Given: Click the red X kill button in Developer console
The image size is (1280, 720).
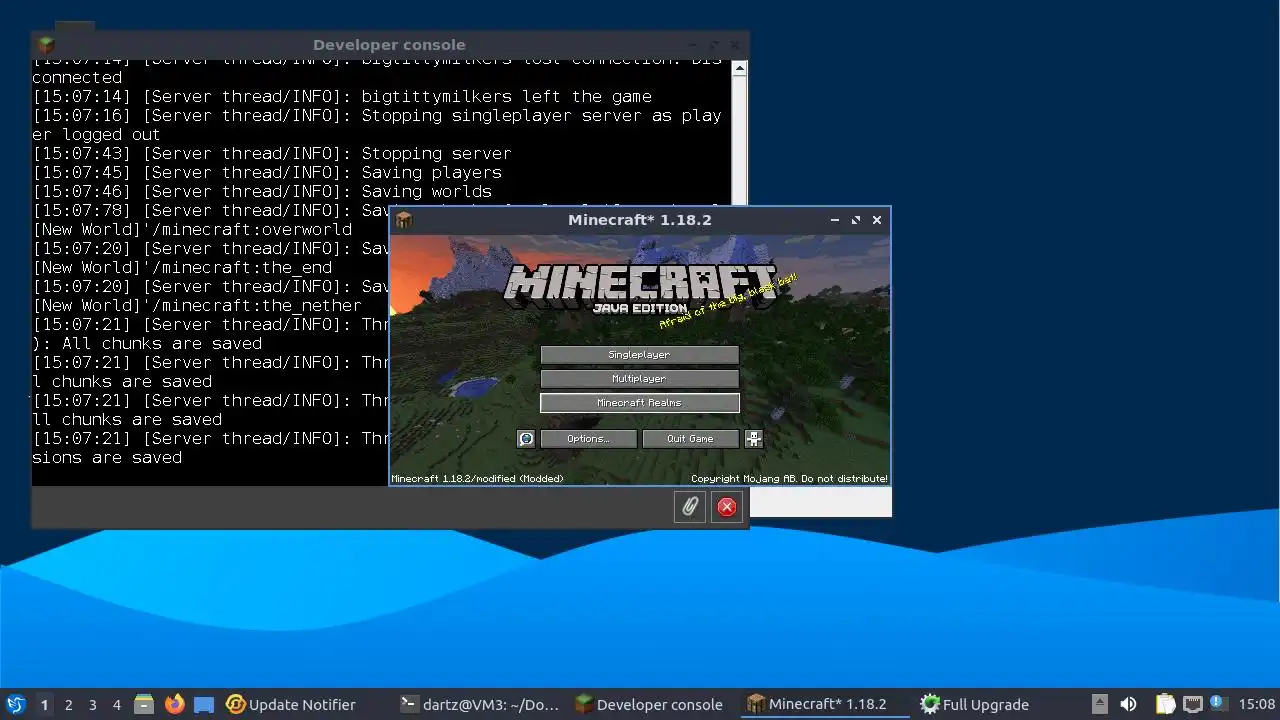Looking at the screenshot, I should point(727,507).
